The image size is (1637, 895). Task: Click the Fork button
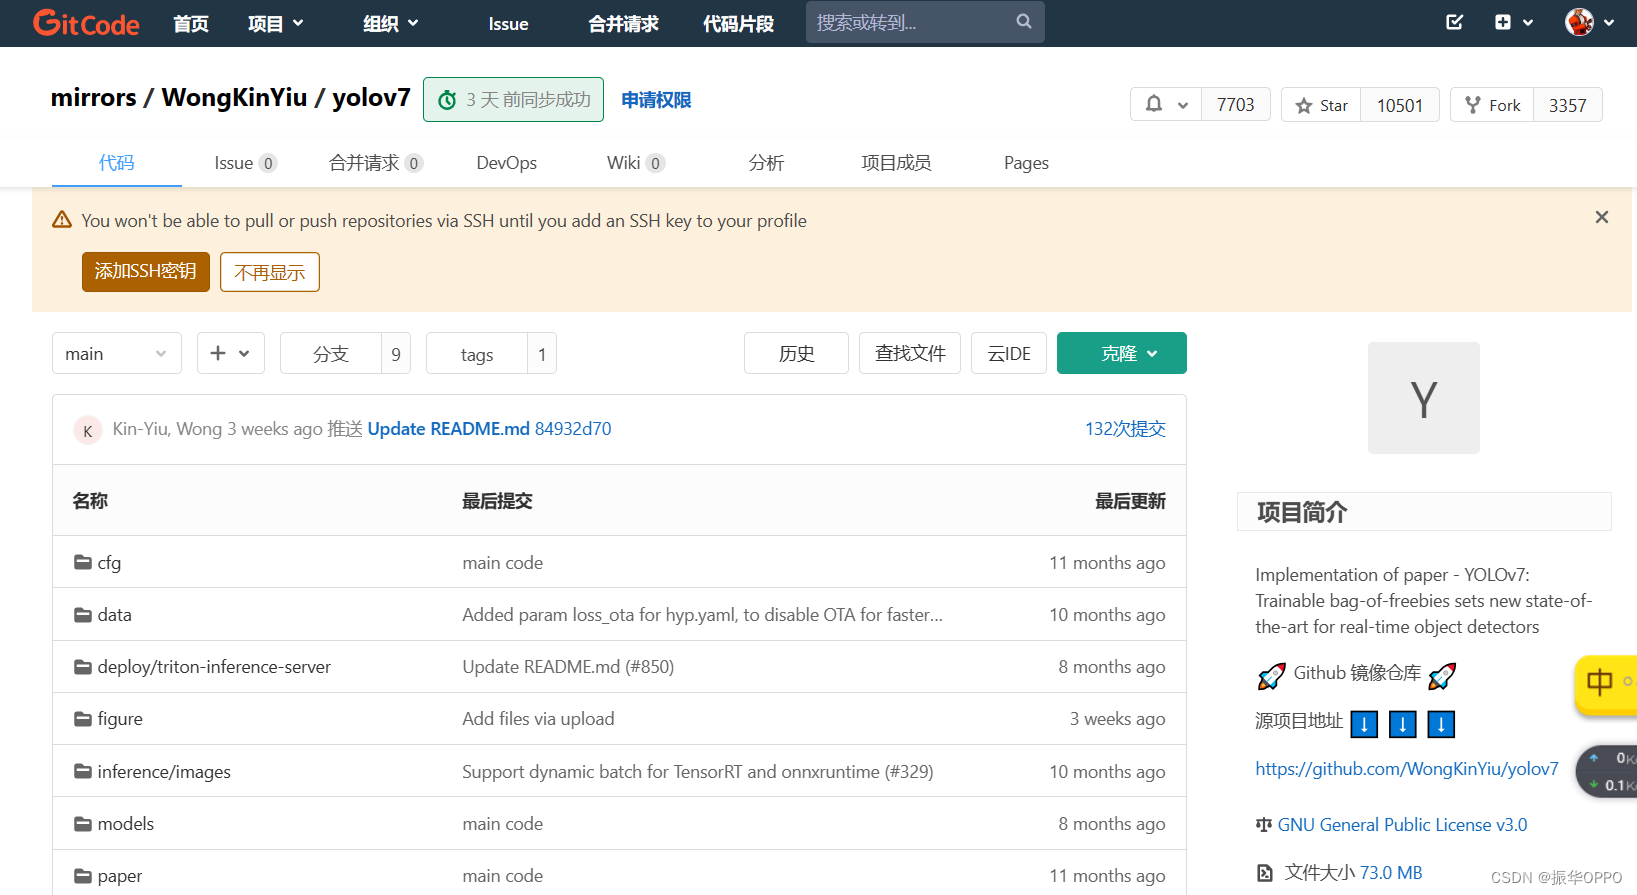pos(1492,105)
